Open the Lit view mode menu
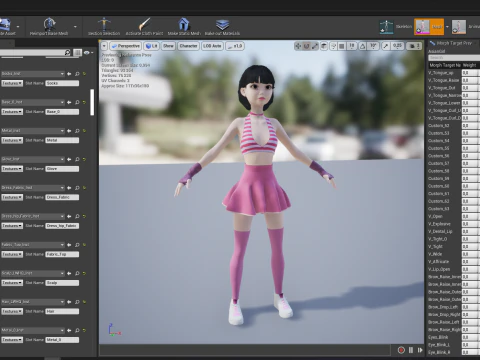Viewport: 480px width, 360px height. (152, 46)
